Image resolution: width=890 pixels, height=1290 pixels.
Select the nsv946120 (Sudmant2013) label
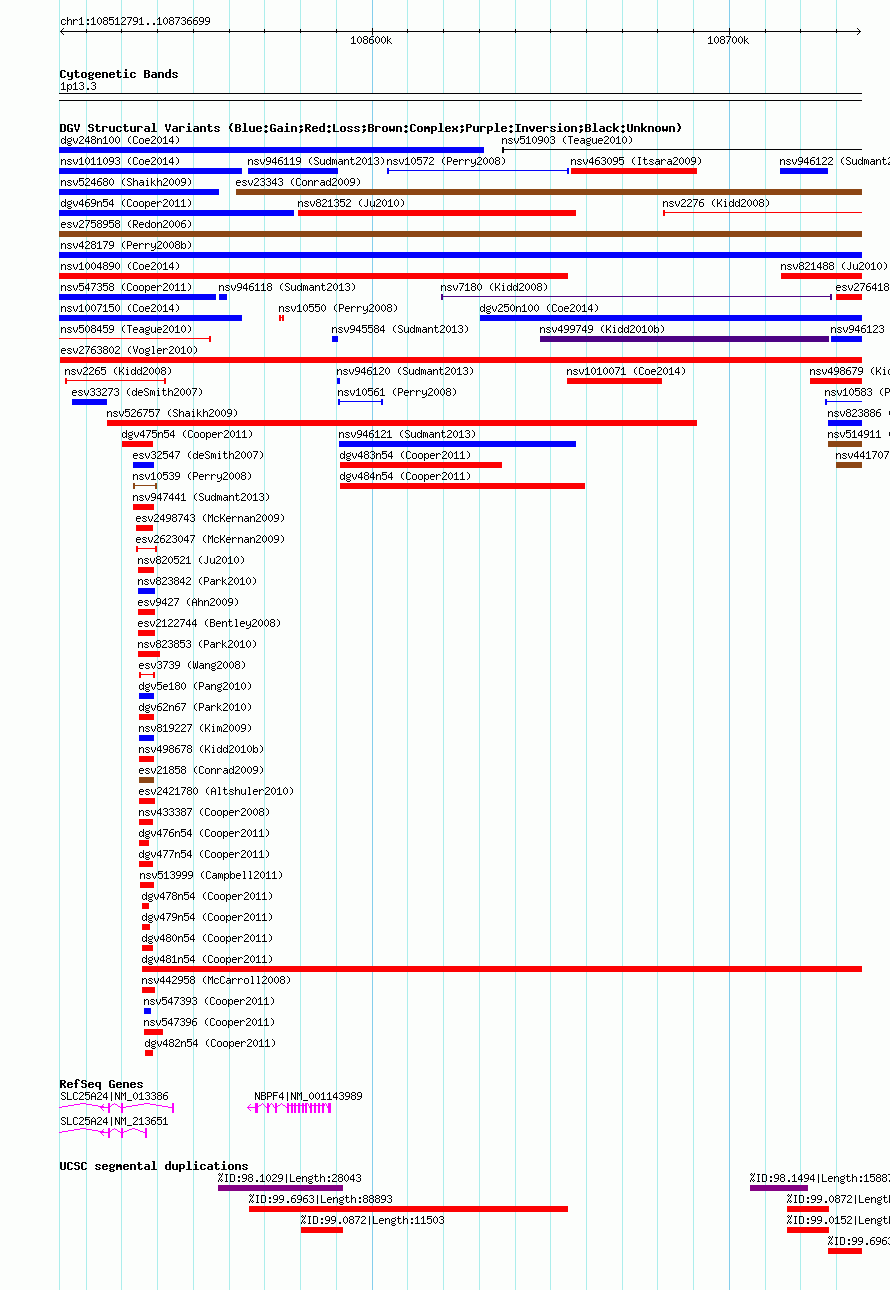[x=405, y=371]
